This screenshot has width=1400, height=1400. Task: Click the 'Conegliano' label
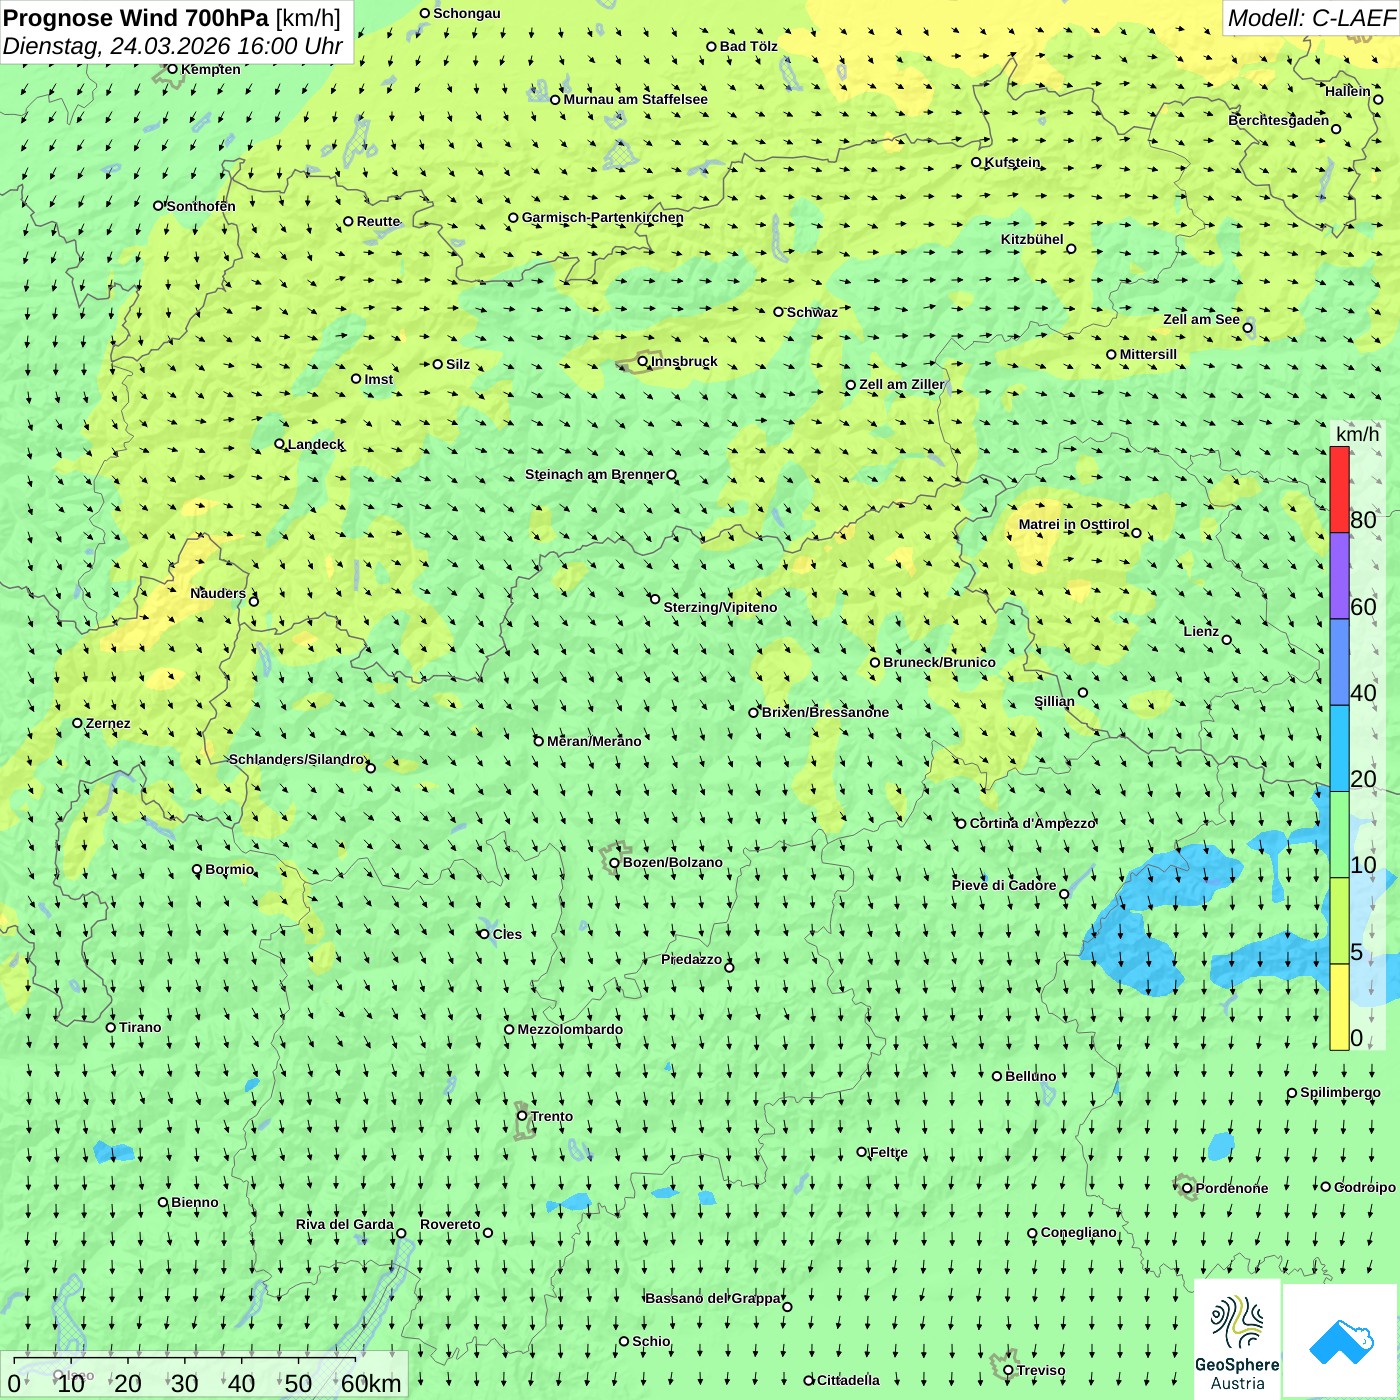point(1078,1233)
